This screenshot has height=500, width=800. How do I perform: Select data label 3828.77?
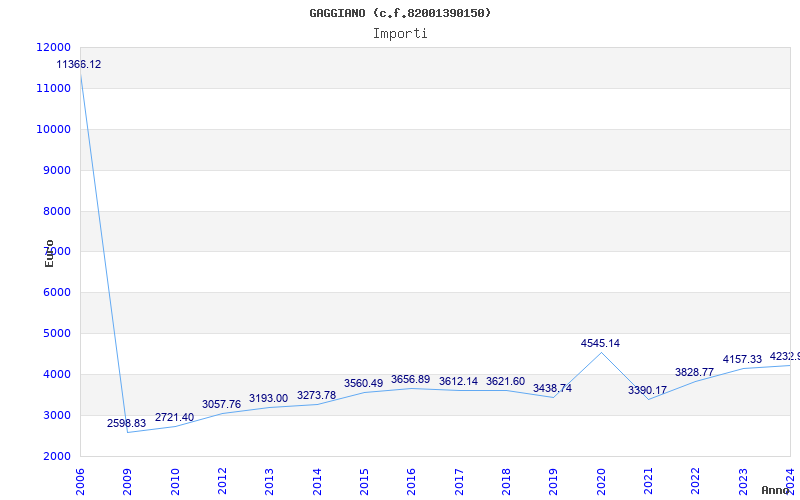click(694, 372)
